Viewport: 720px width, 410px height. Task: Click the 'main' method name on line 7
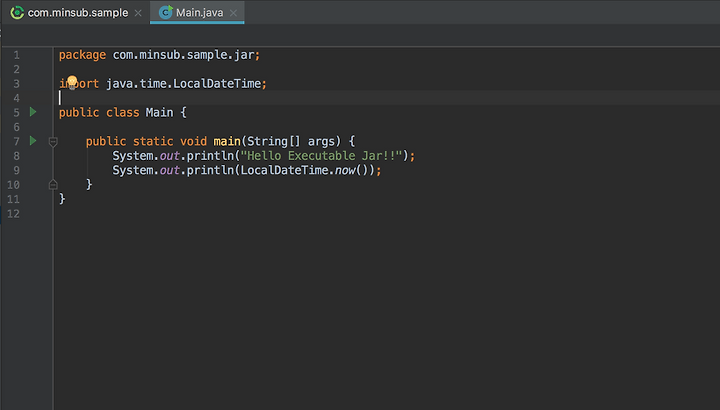pos(227,141)
